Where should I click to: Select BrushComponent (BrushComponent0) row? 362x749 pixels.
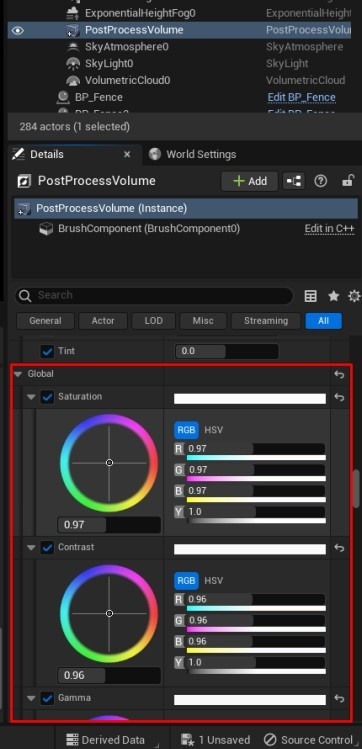coord(149,228)
